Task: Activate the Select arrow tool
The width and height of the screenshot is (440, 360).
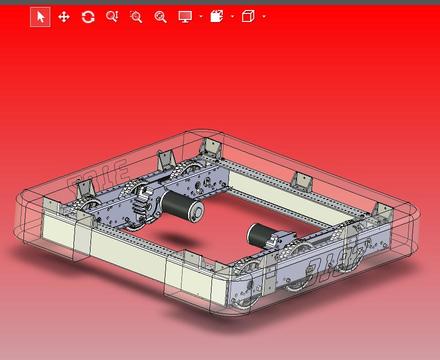Action: click(x=40, y=17)
